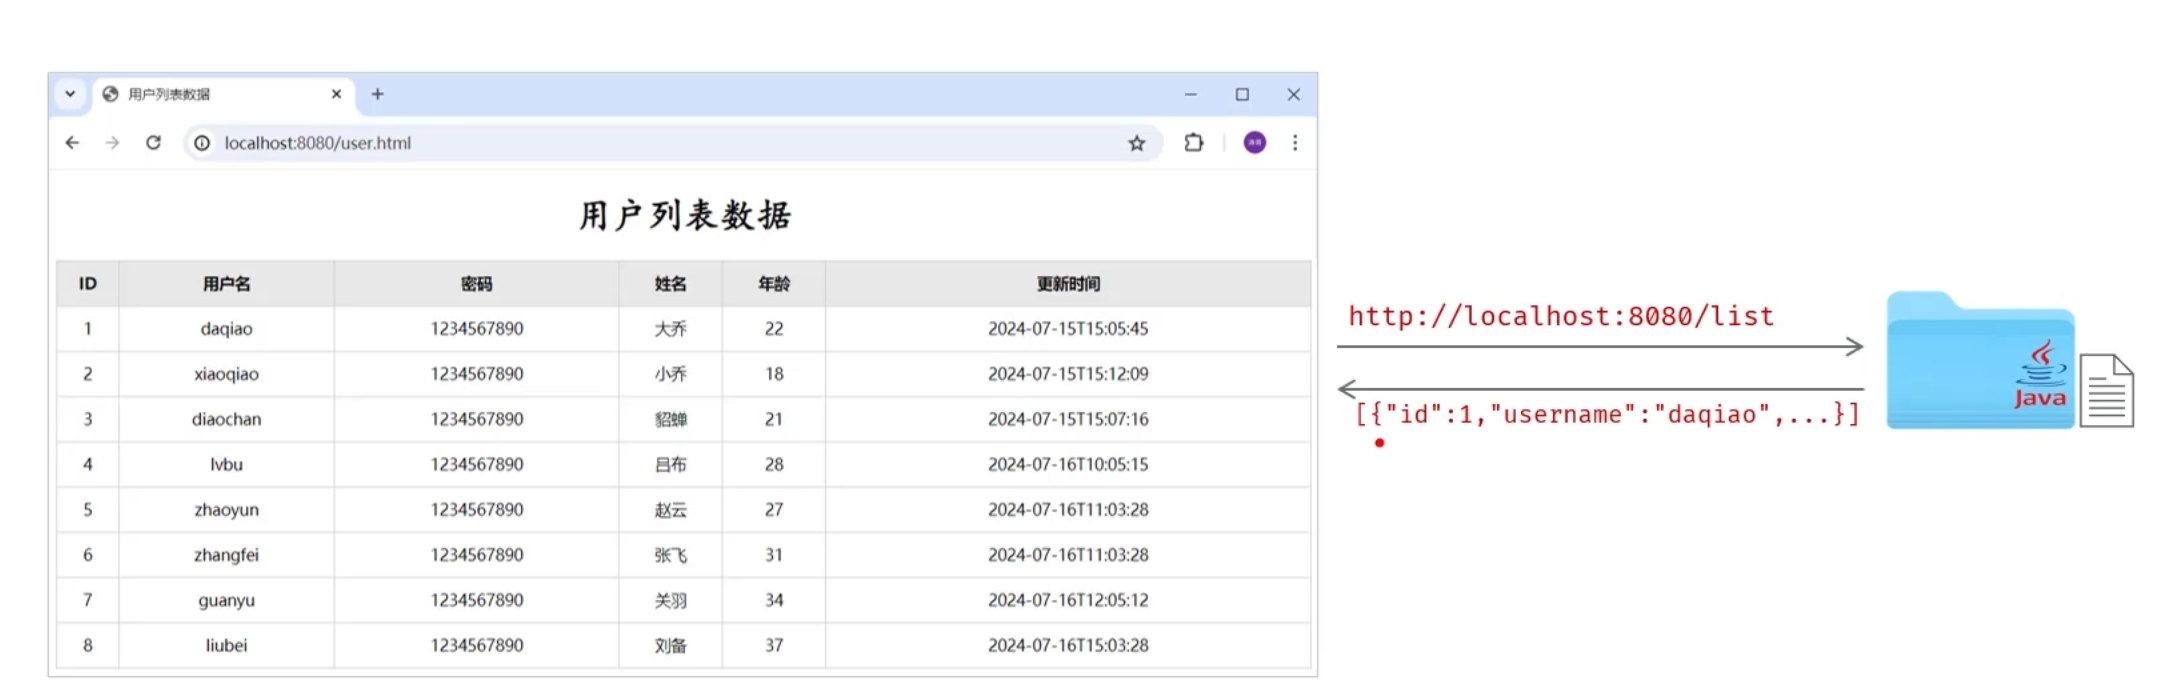Click the browser back arrow
Image resolution: width=2160 pixels, height=684 pixels.
point(72,143)
